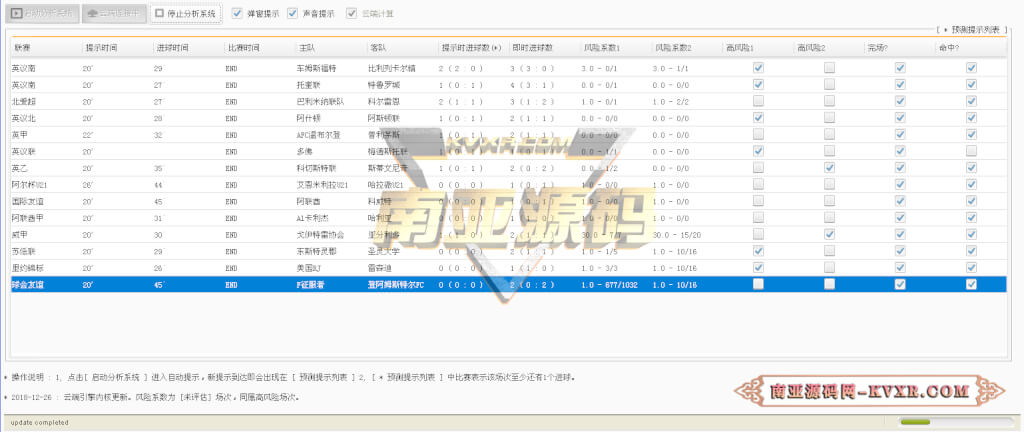Click the stop square icon on 停止分析系统
This screenshot has height=432, width=1024.
click(159, 12)
